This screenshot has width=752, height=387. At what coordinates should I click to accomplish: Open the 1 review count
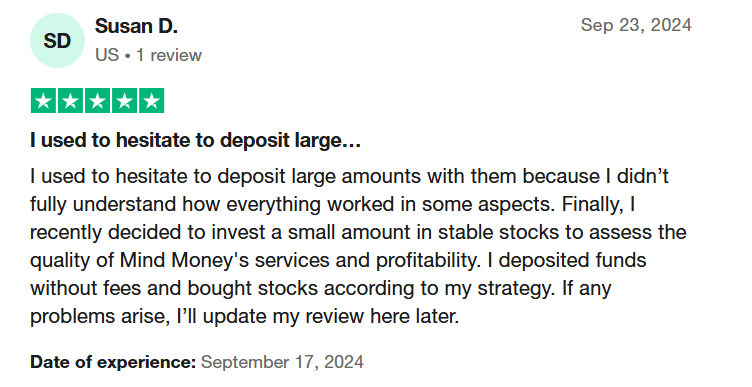tap(169, 55)
